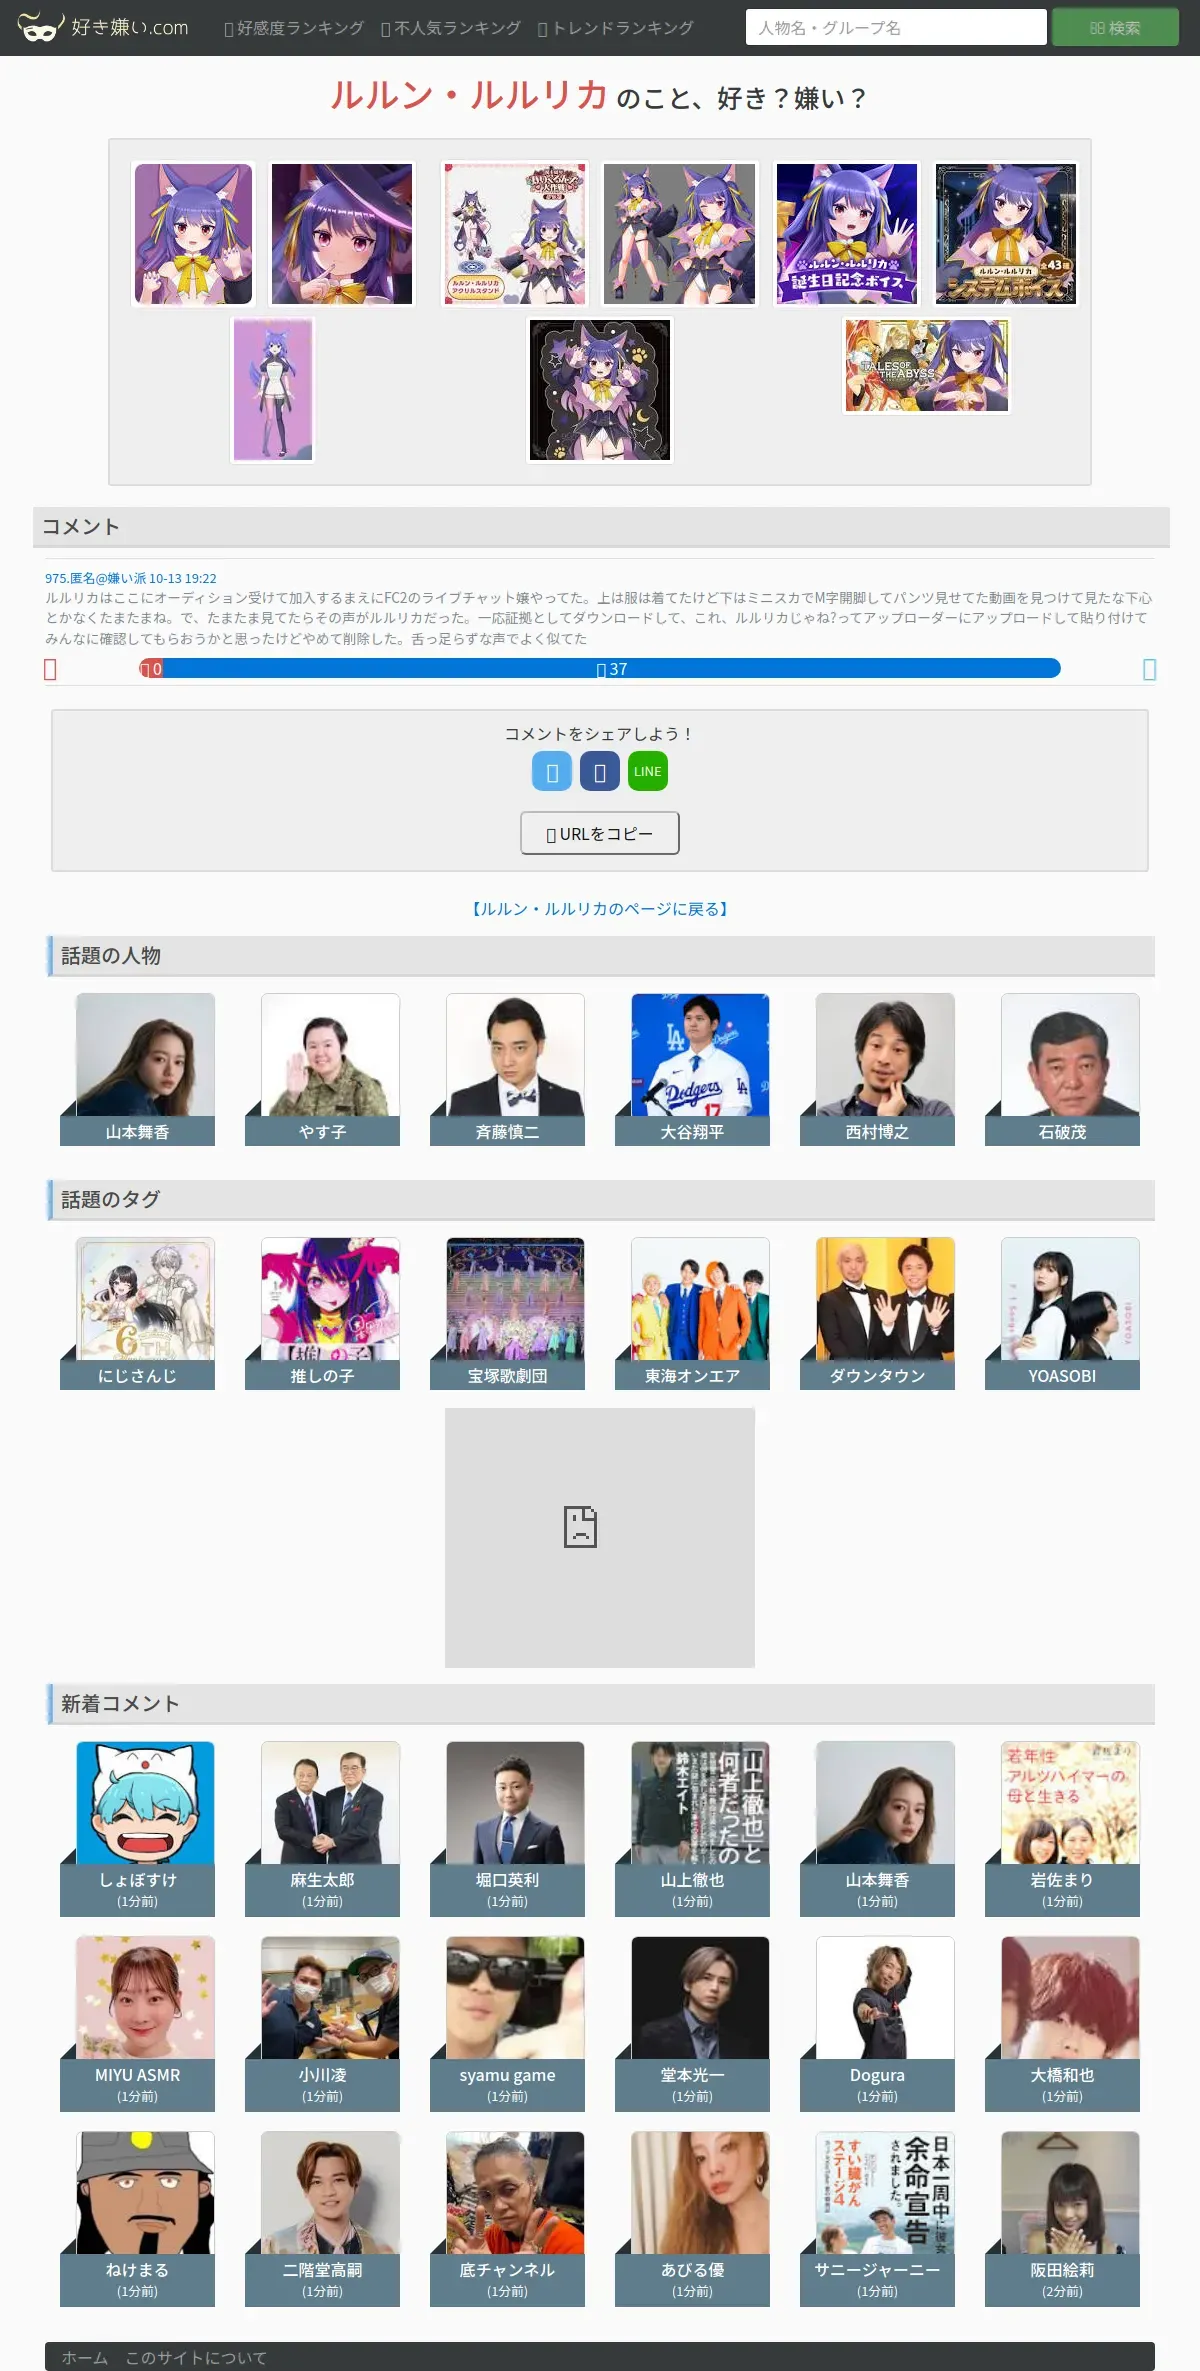Open the syamu game card
The height and width of the screenshot is (2371, 1200).
[x=508, y=2023]
